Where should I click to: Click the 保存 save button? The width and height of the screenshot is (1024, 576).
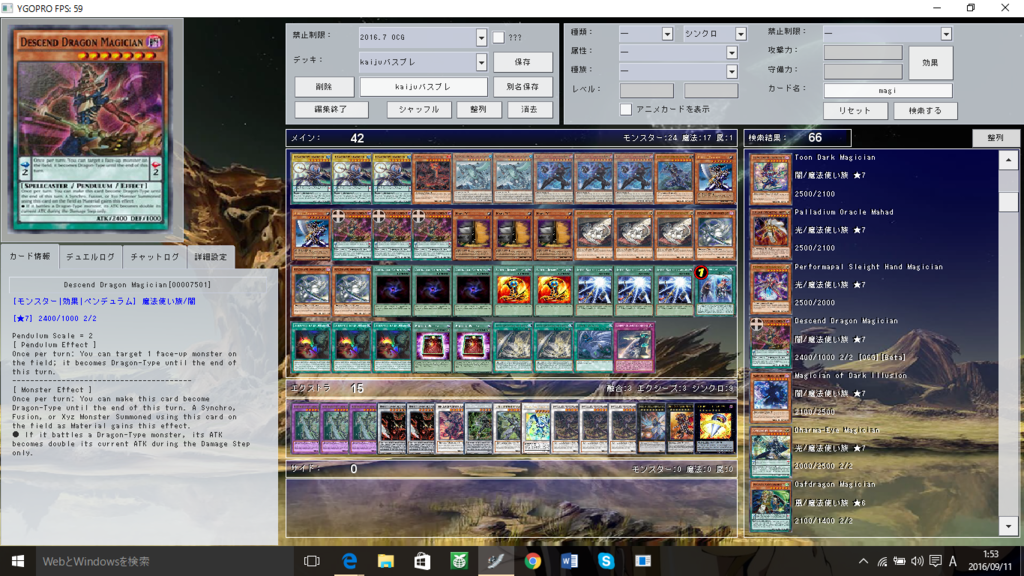(x=522, y=62)
